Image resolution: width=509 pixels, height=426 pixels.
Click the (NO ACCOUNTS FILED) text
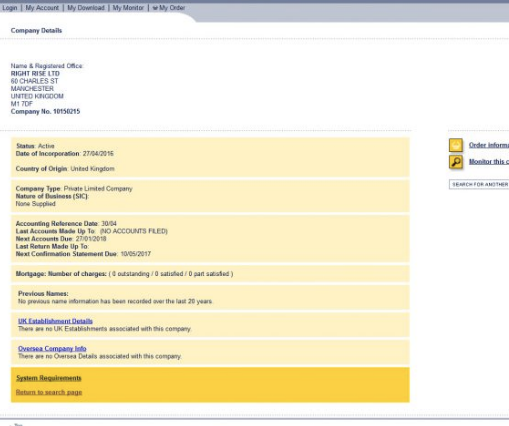click(134, 231)
